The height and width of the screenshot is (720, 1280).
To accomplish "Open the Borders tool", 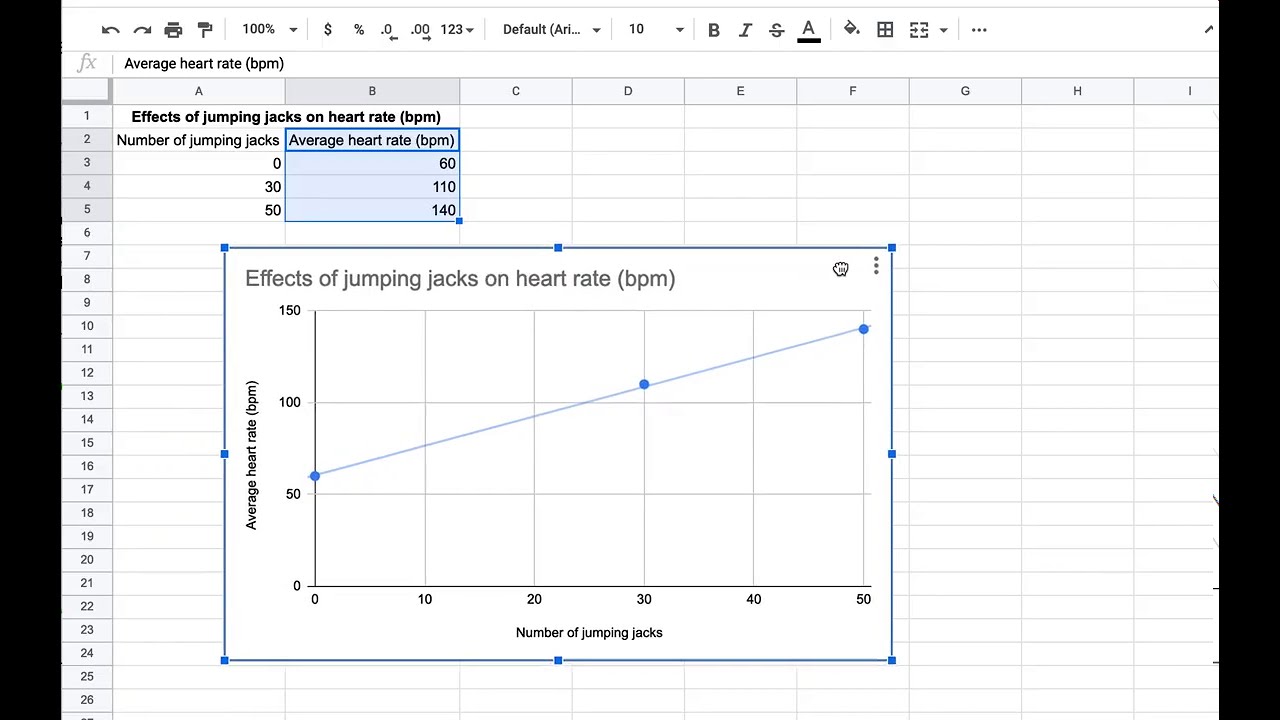I will (885, 30).
